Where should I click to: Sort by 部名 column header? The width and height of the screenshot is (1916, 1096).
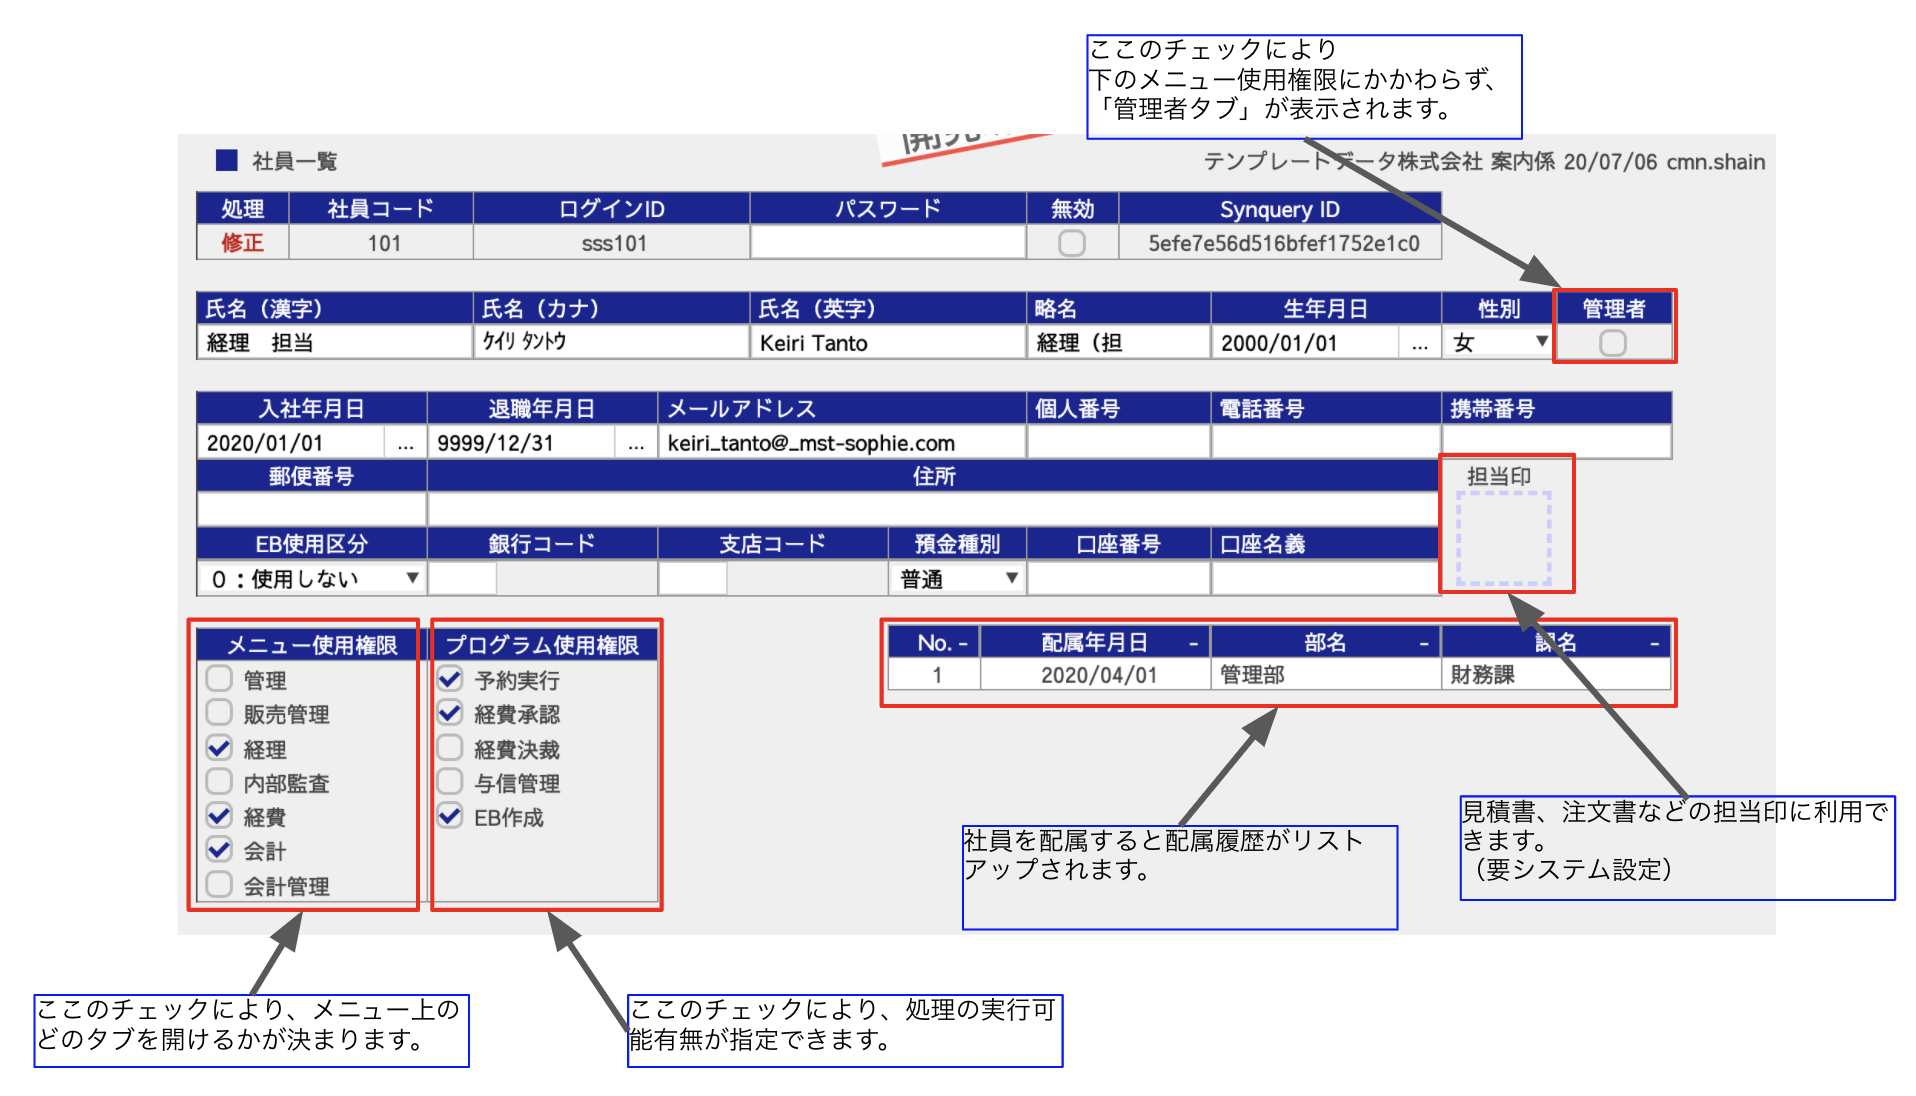(x=1325, y=643)
